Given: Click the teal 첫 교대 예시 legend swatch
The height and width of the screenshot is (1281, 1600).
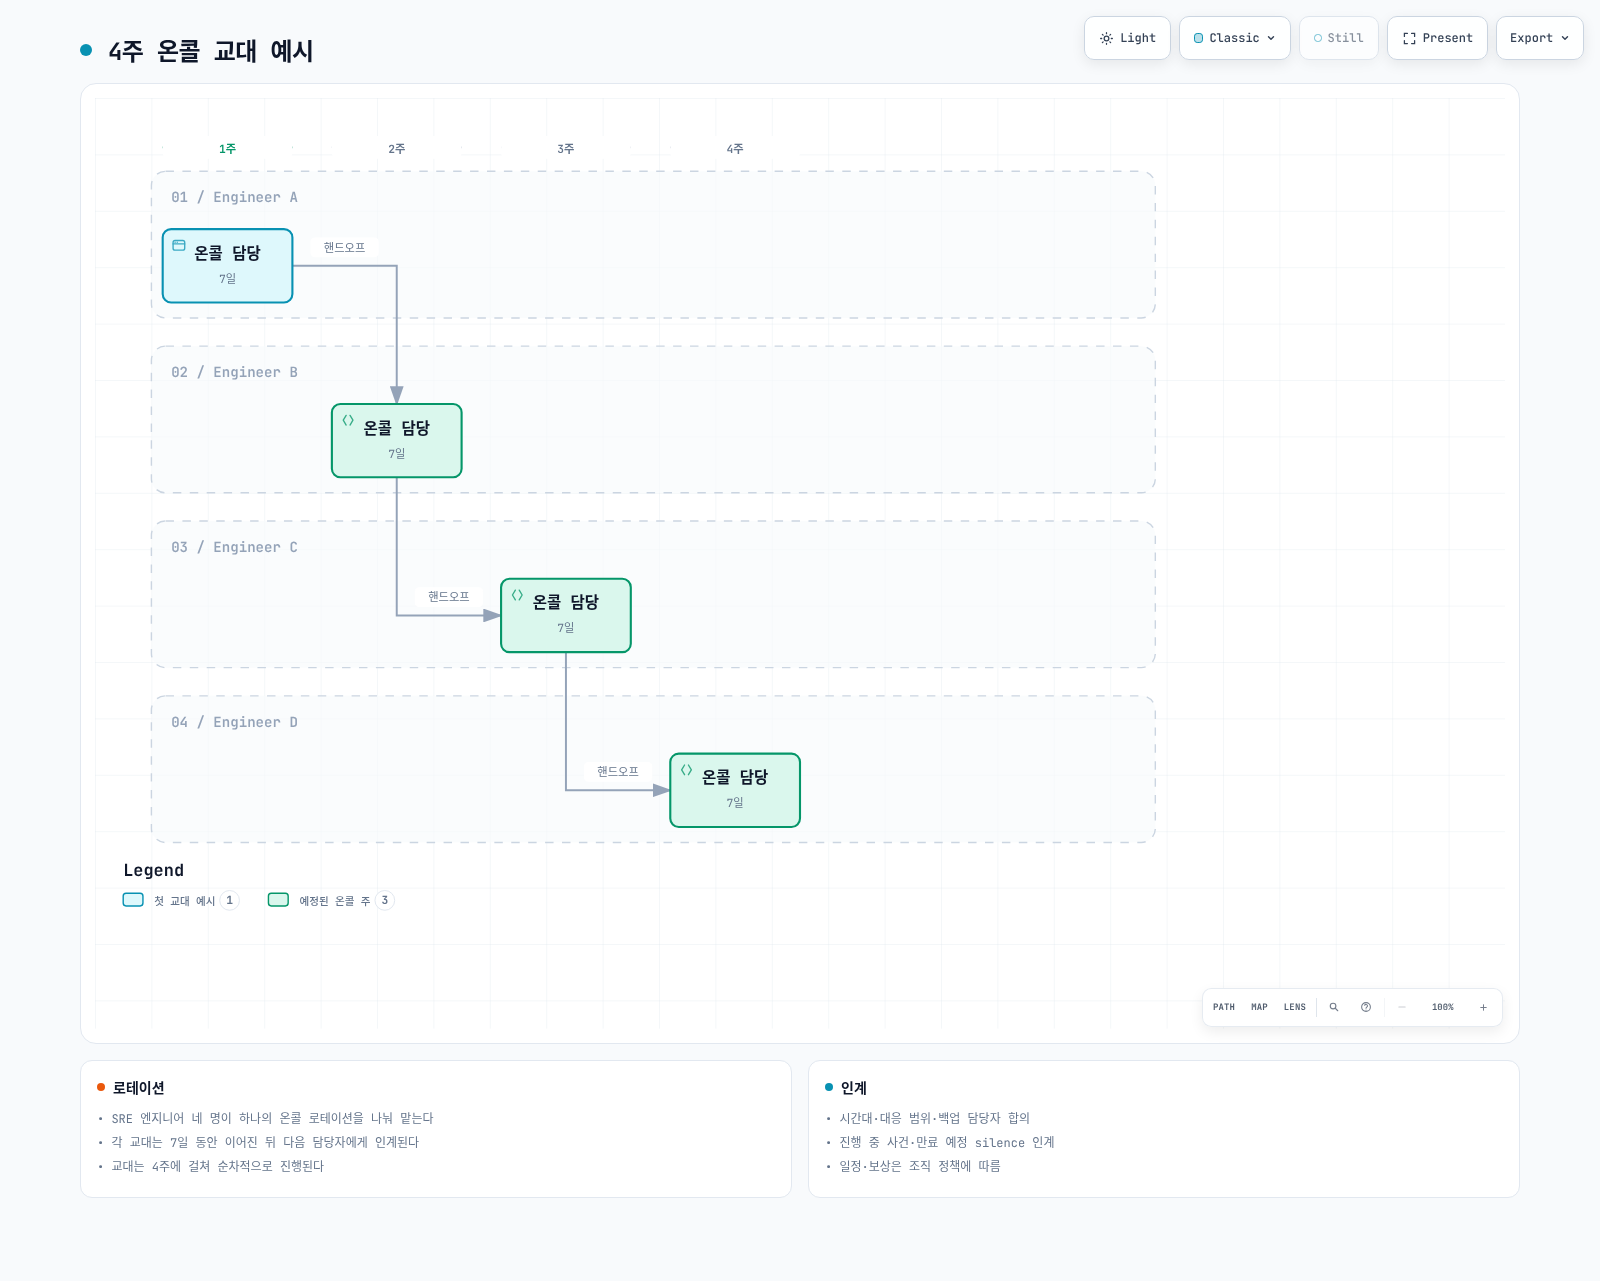Looking at the screenshot, I should 133,900.
